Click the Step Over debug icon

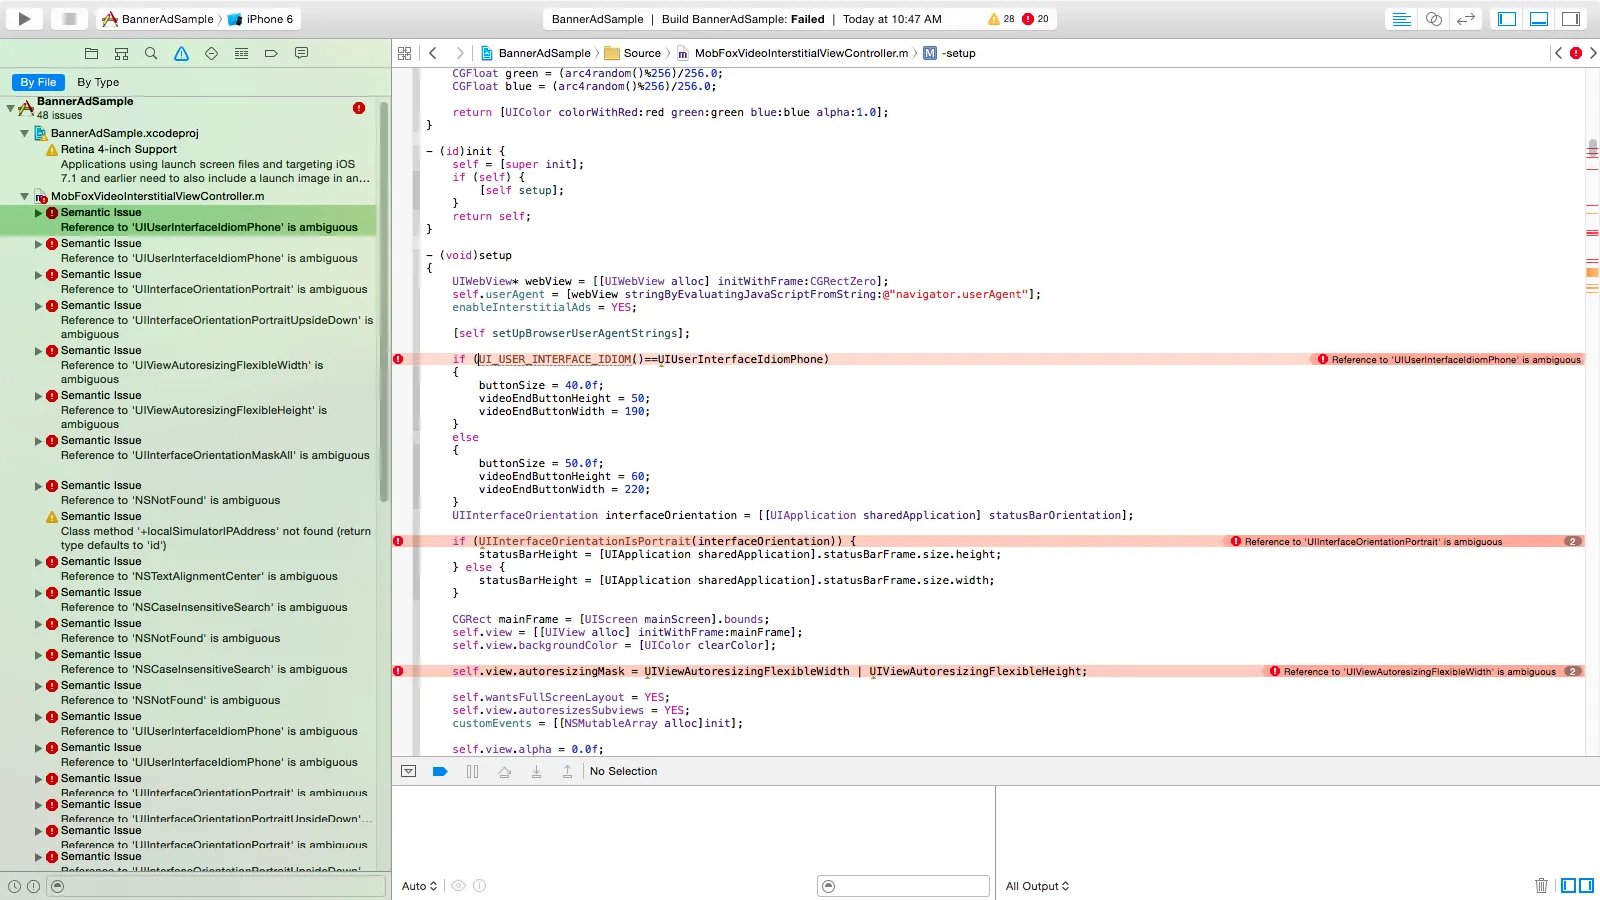[504, 772]
